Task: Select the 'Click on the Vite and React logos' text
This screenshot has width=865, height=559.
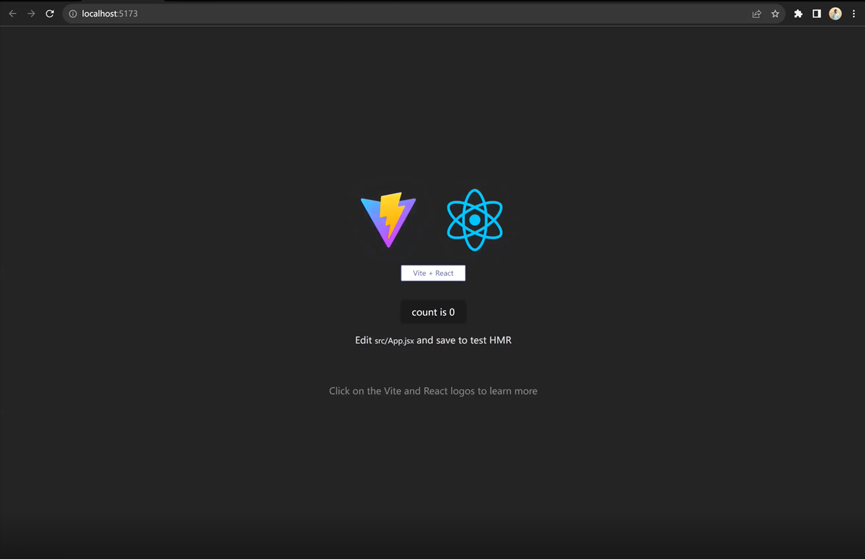Action: (x=433, y=391)
